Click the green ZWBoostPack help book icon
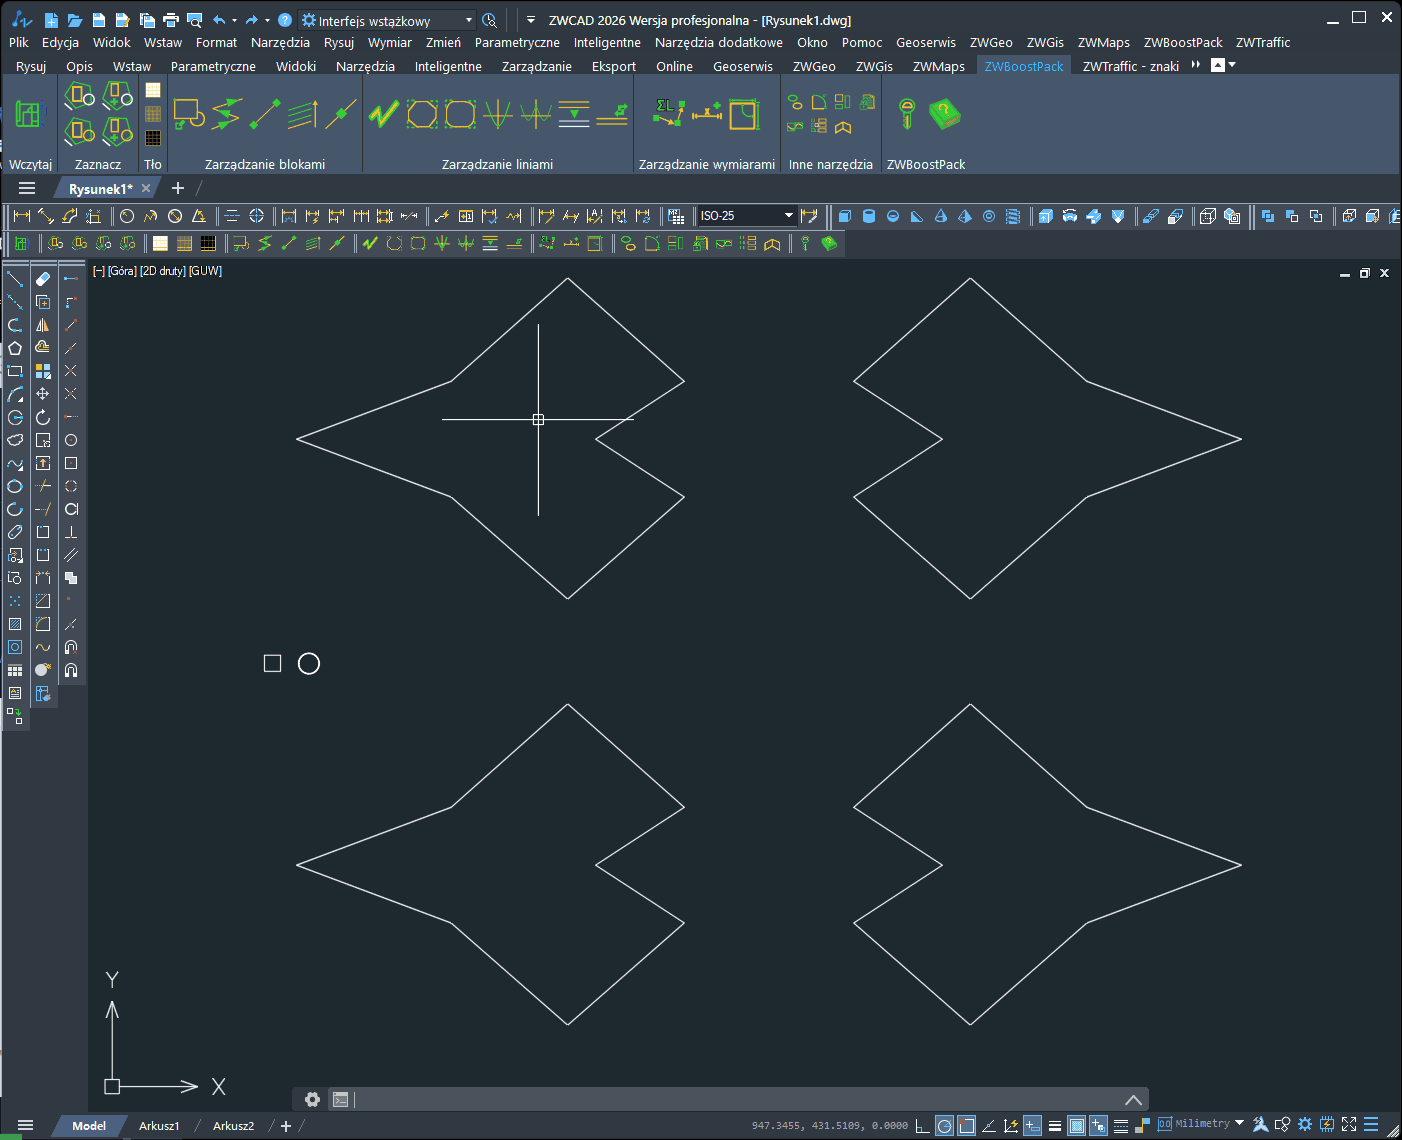1402x1140 pixels. 945,113
